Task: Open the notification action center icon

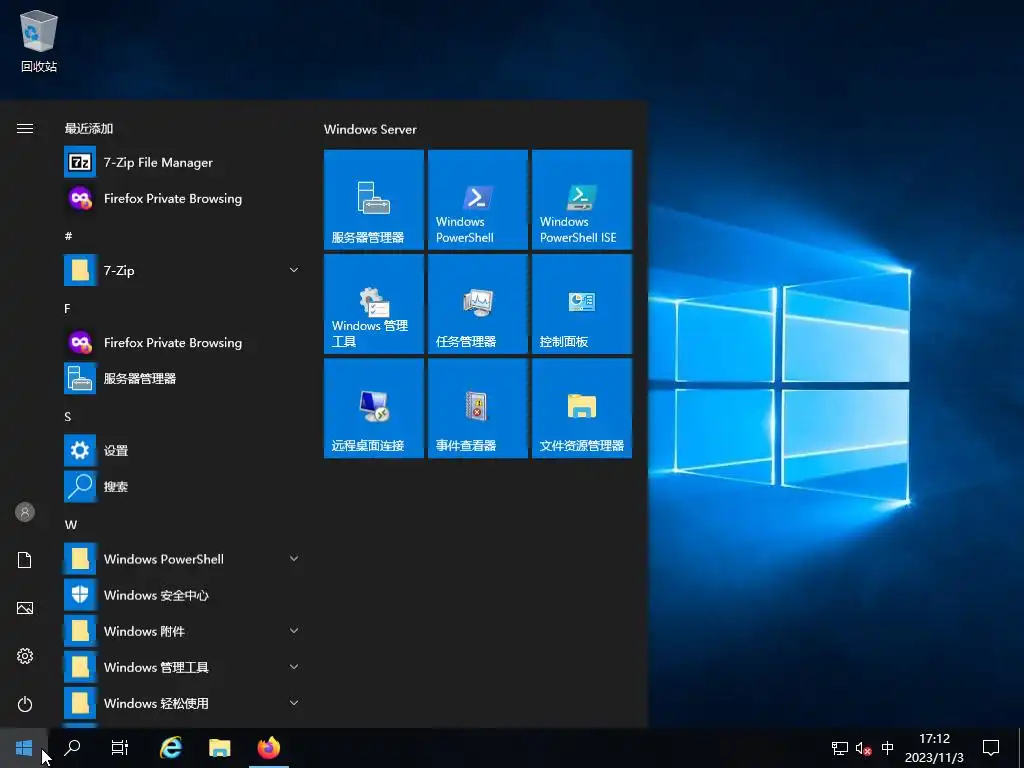Action: [991, 748]
